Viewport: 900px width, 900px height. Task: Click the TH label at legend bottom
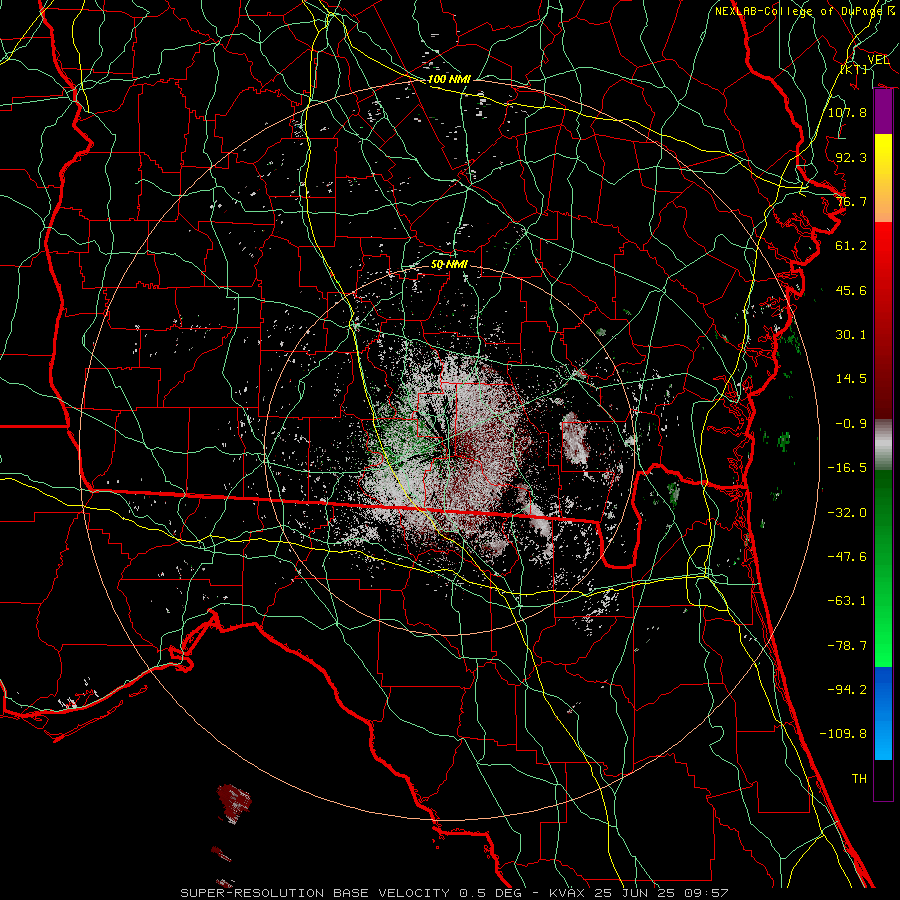(859, 779)
